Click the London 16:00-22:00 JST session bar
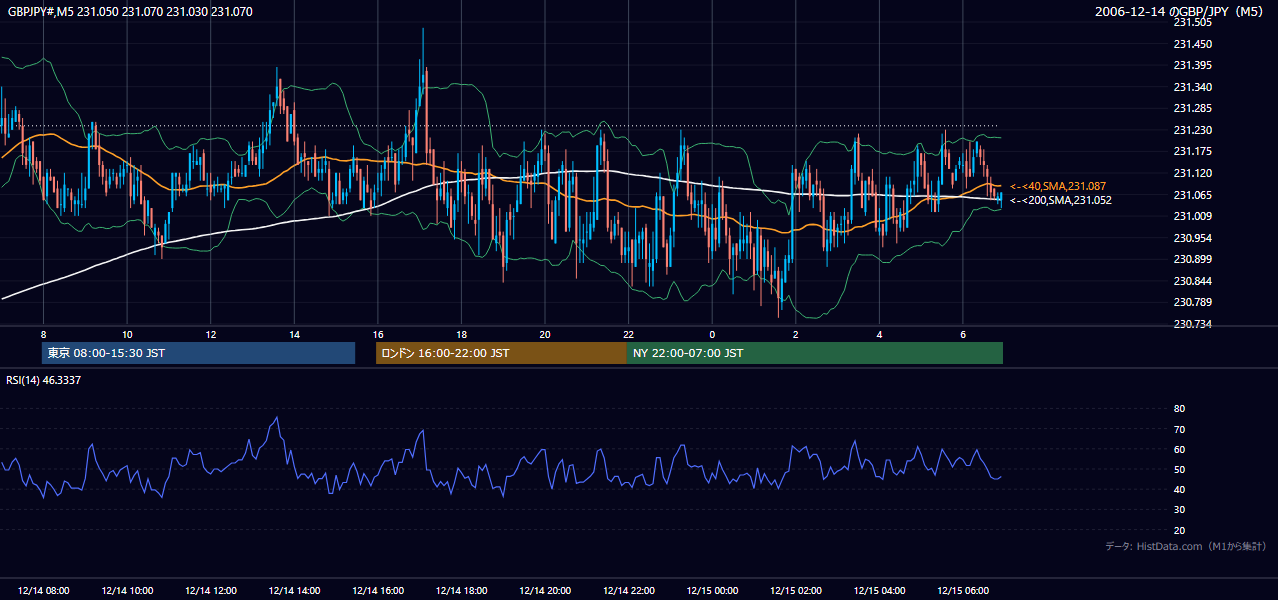Screen dimensions: 1278x600 [501, 353]
